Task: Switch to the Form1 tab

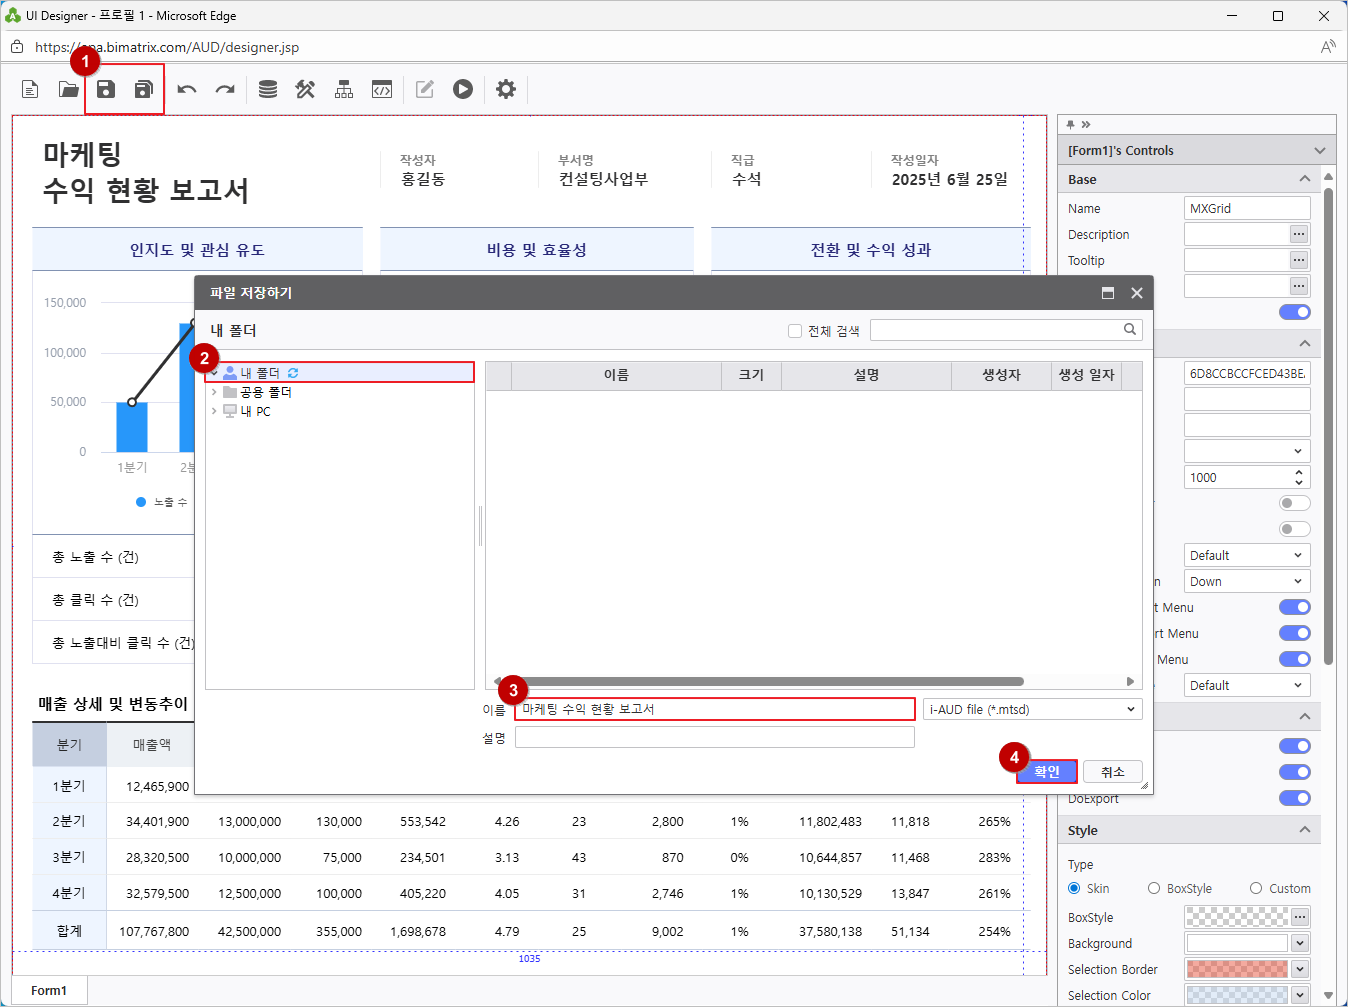Action: point(49,990)
